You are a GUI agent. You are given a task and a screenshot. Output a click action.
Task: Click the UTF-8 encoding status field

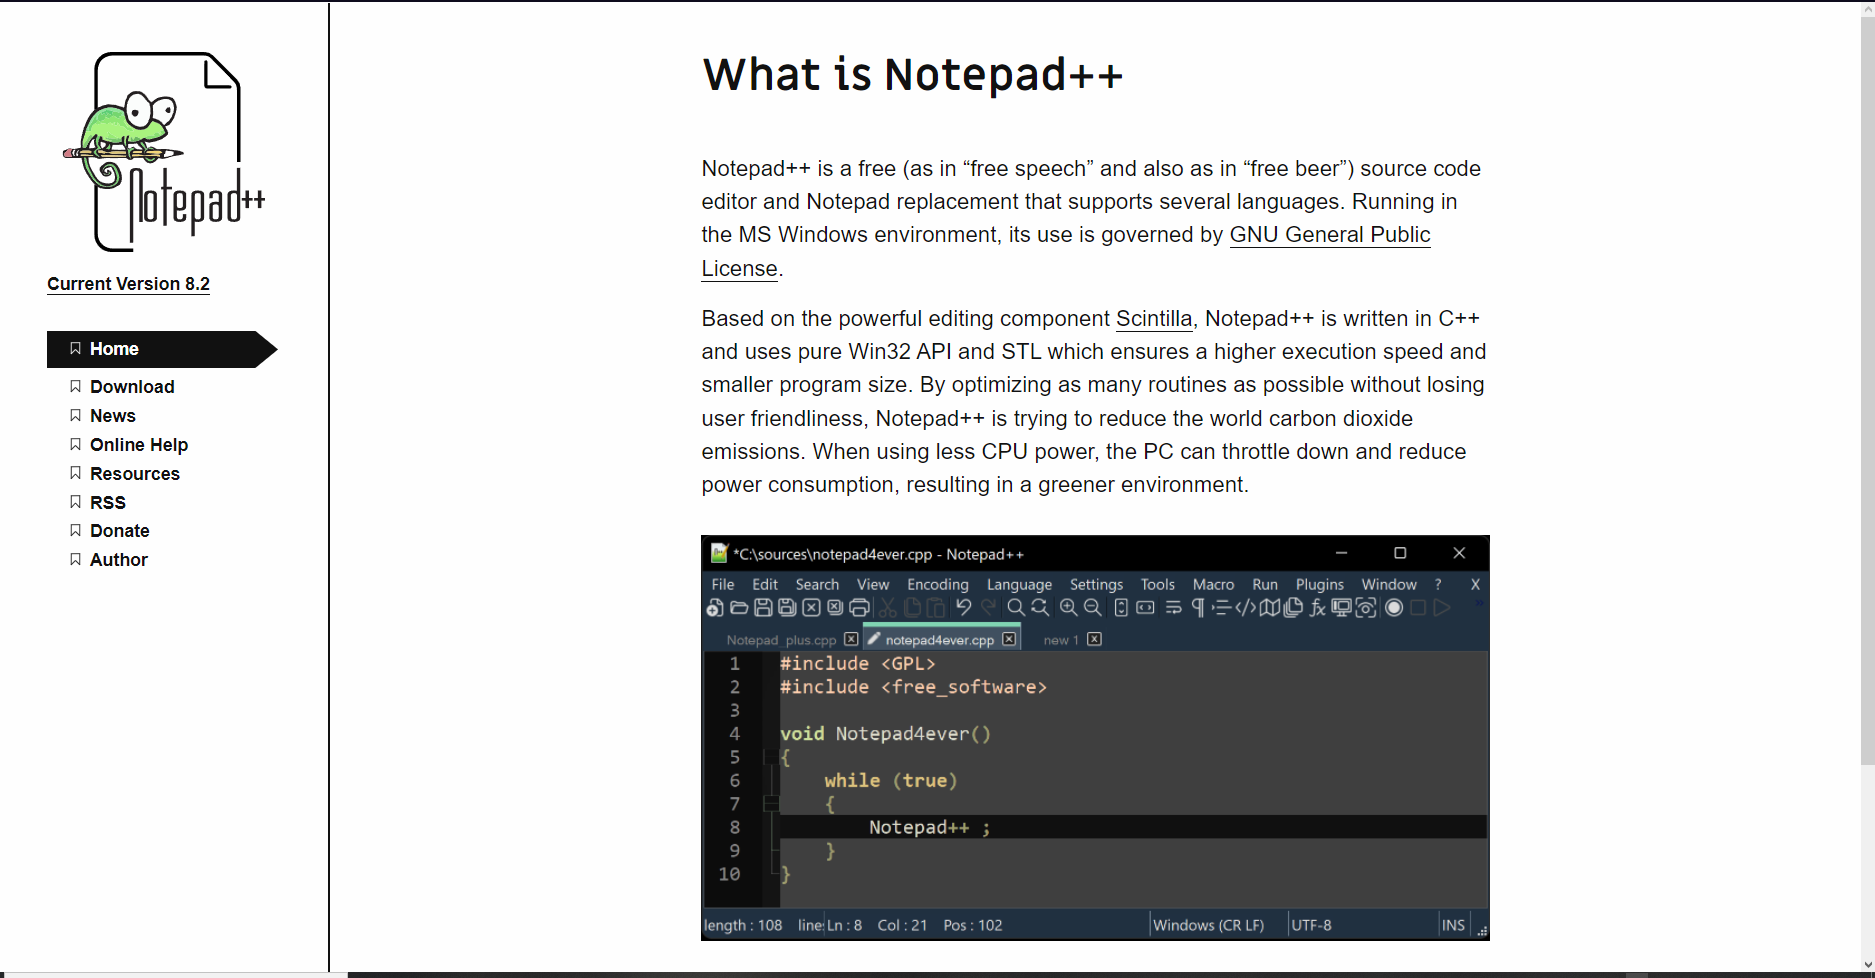tap(1311, 925)
